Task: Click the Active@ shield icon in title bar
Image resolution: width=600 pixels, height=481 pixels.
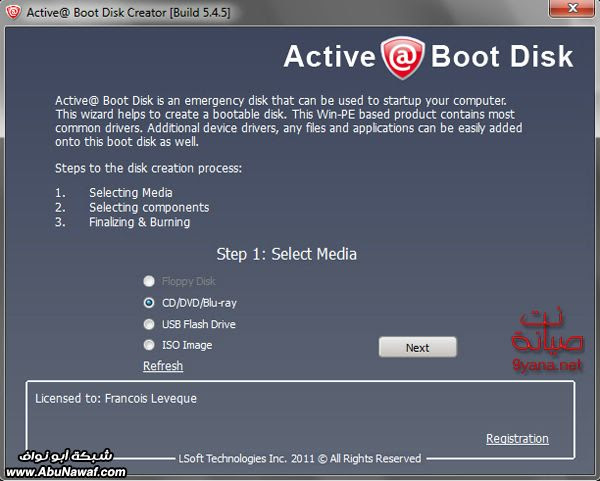Action: [13, 12]
